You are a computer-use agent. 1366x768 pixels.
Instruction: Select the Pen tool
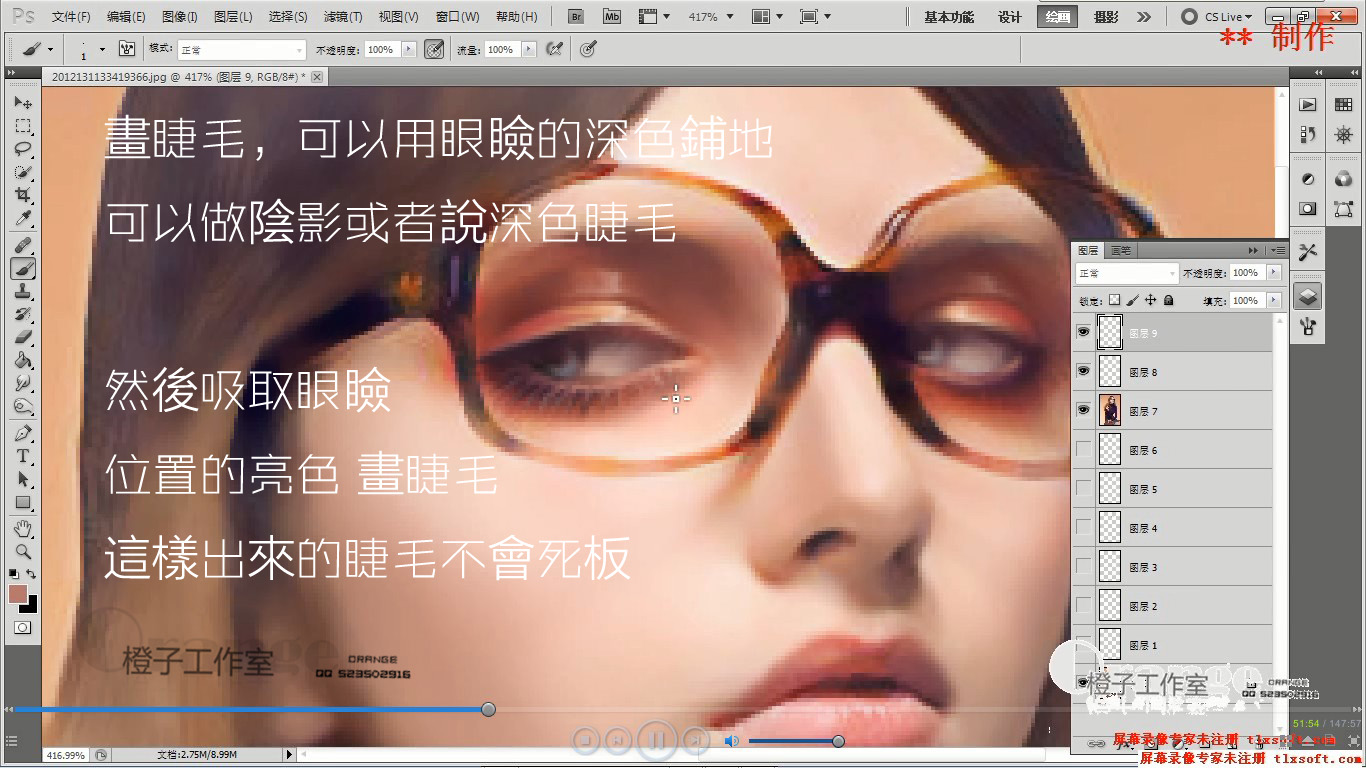[23, 433]
